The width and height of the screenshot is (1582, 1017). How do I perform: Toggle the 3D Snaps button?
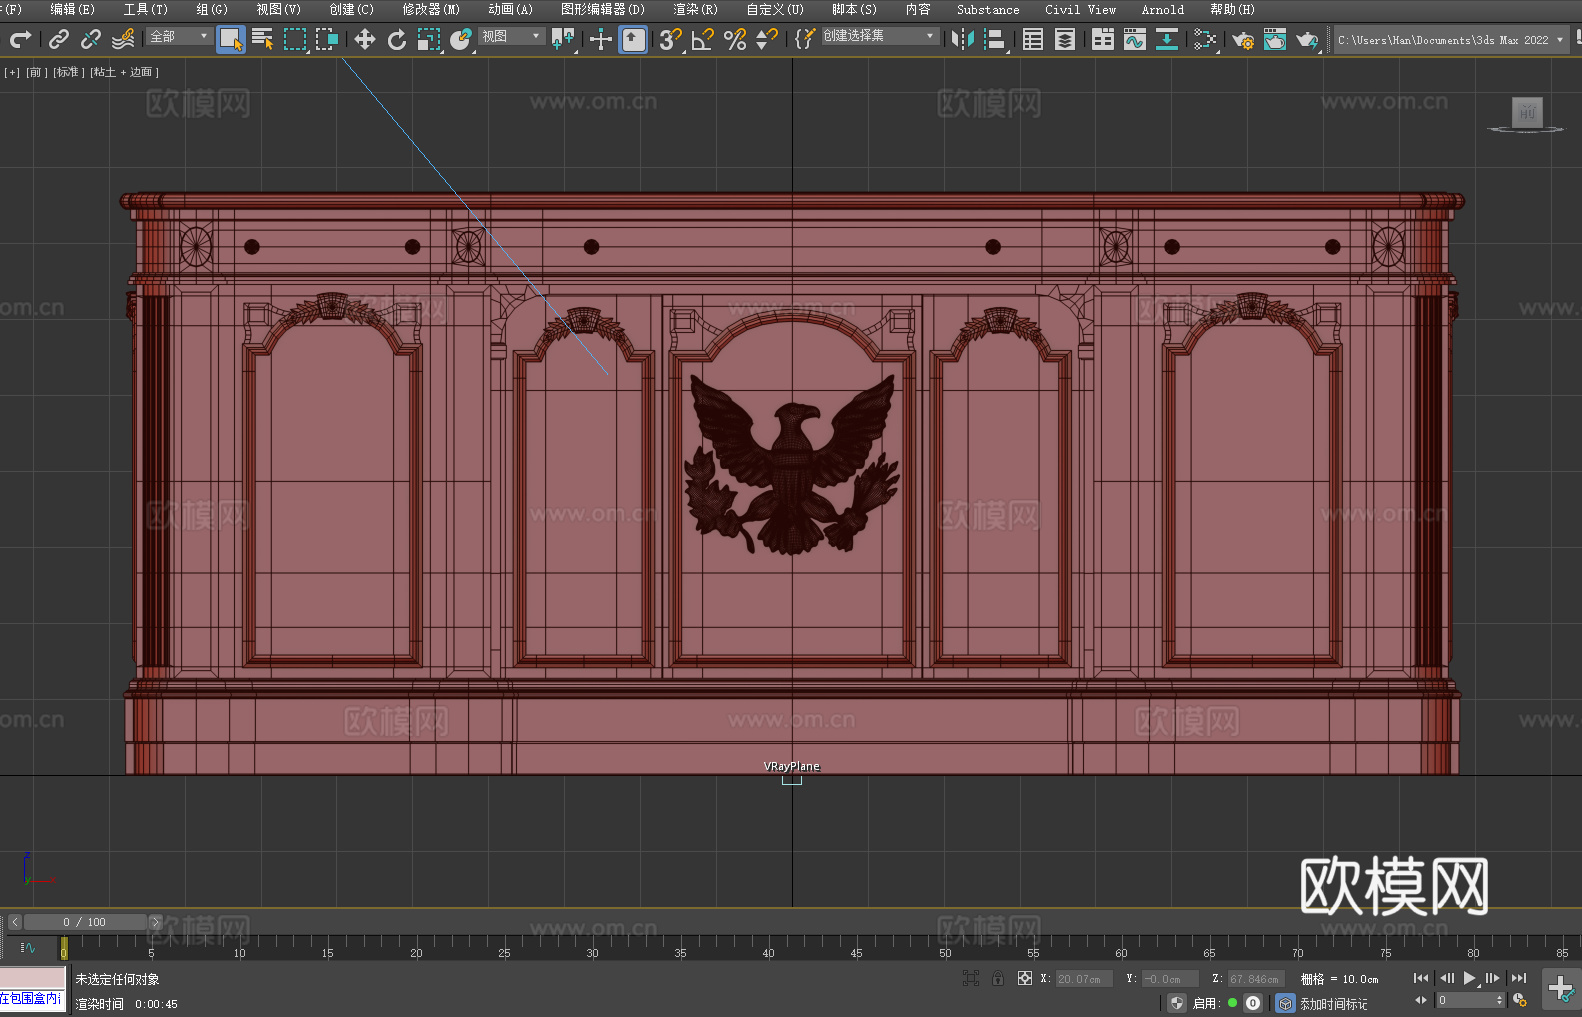tap(671, 39)
